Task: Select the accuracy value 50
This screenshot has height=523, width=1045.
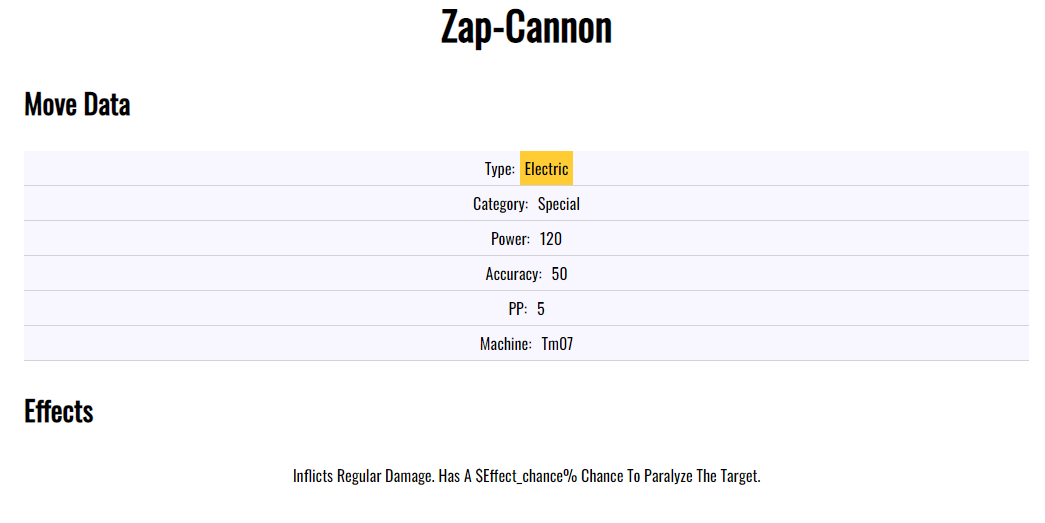Action: click(x=559, y=274)
